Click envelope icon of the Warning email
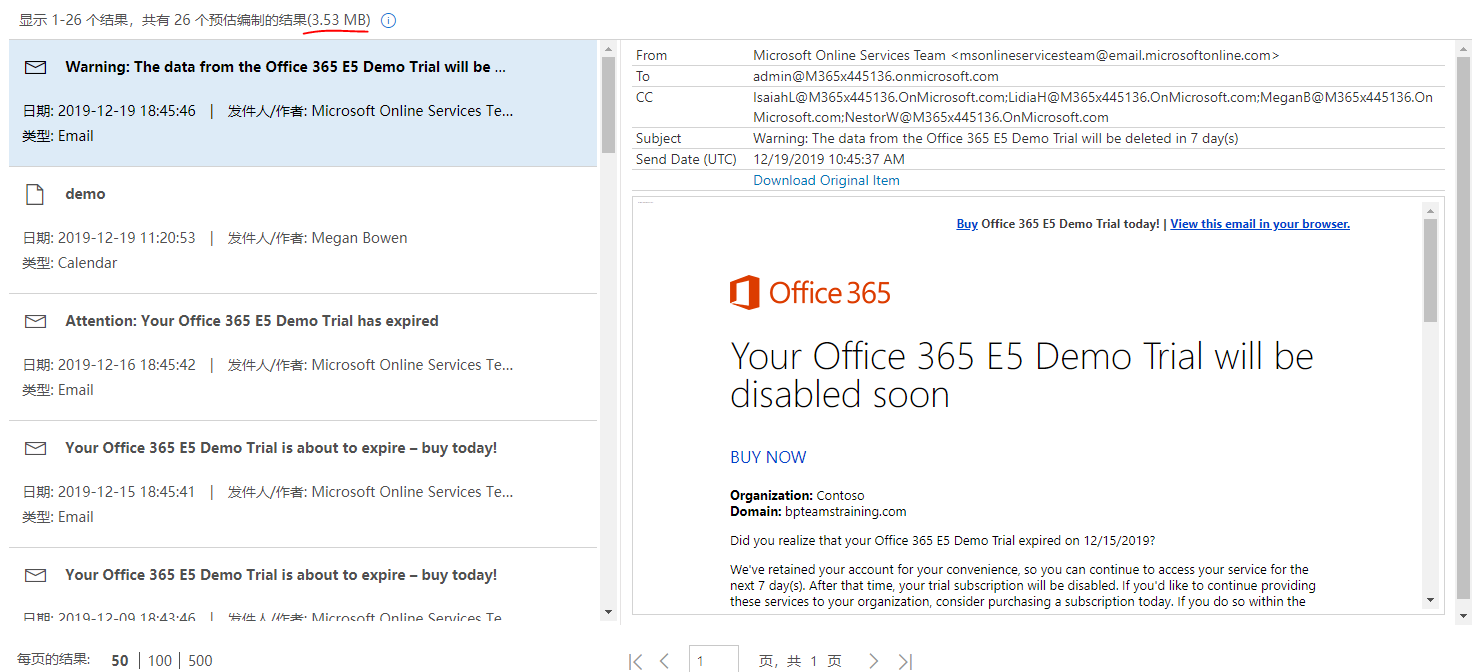The width and height of the screenshot is (1476, 672). point(36,67)
